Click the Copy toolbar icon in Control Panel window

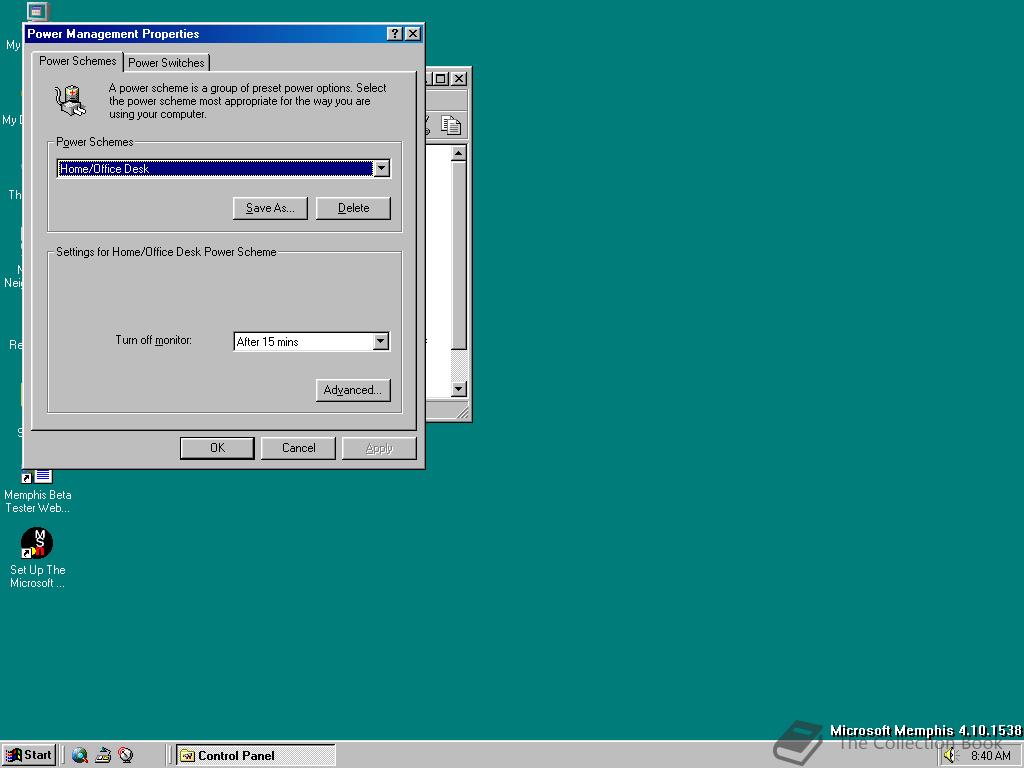451,125
